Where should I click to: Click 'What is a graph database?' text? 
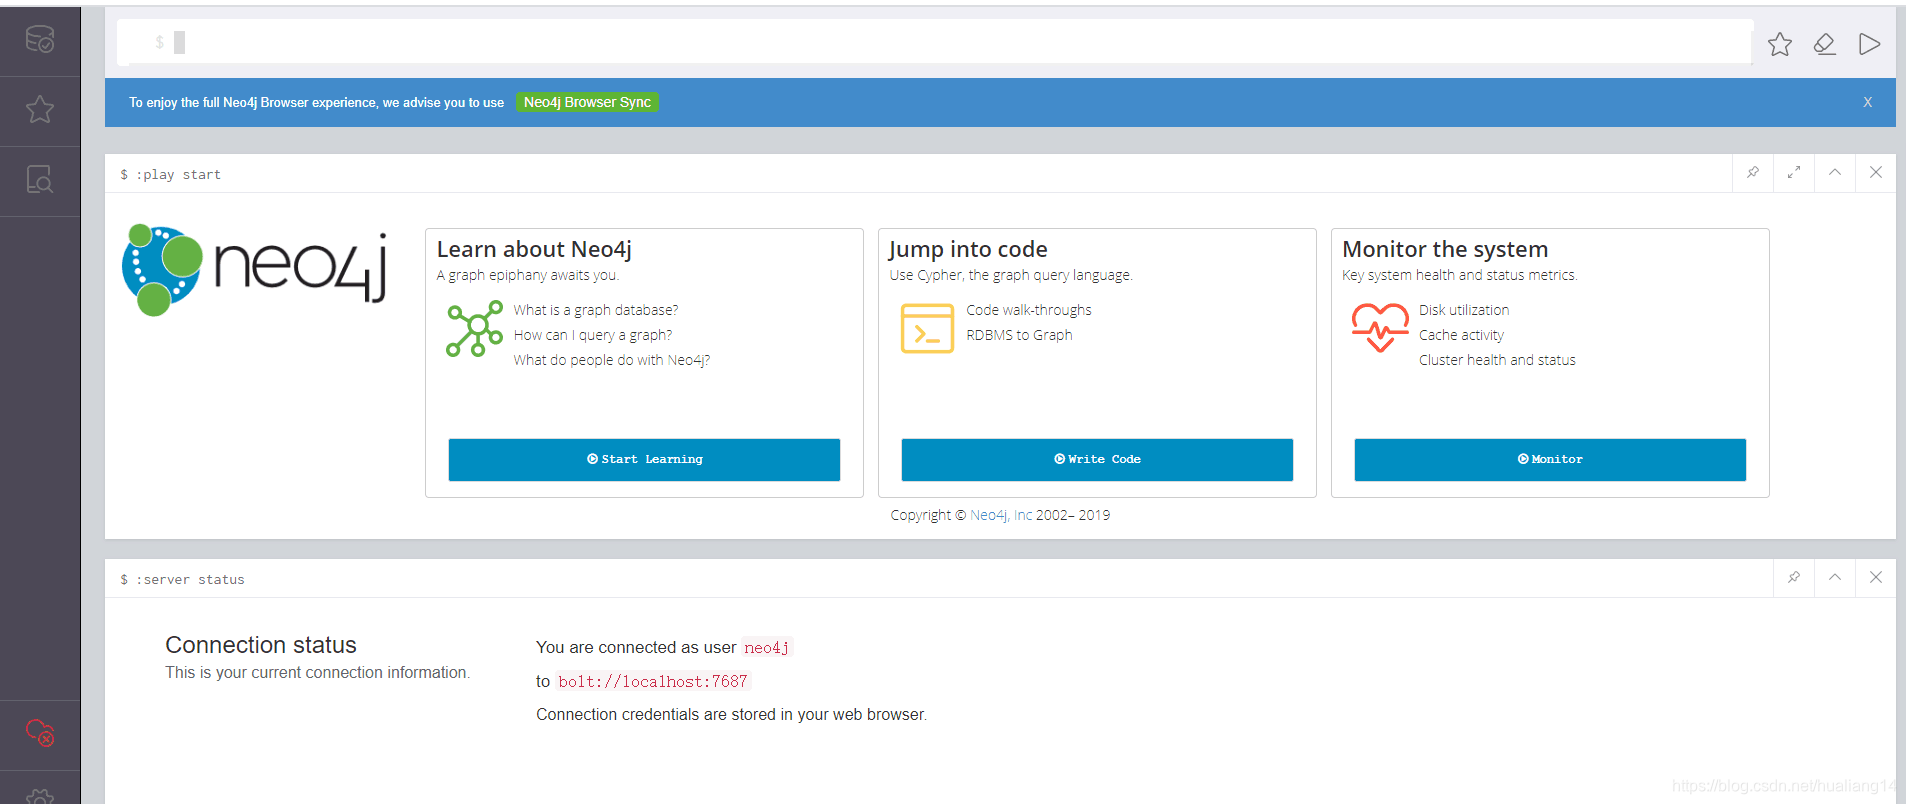click(x=596, y=310)
